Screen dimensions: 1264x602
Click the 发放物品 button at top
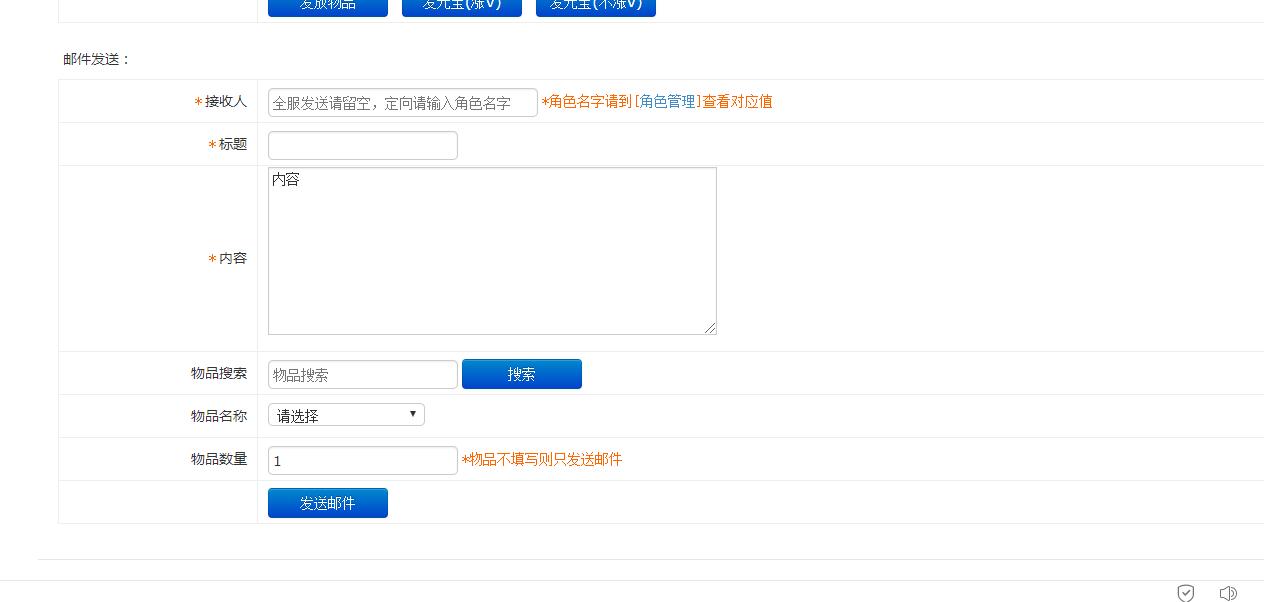(327, 6)
